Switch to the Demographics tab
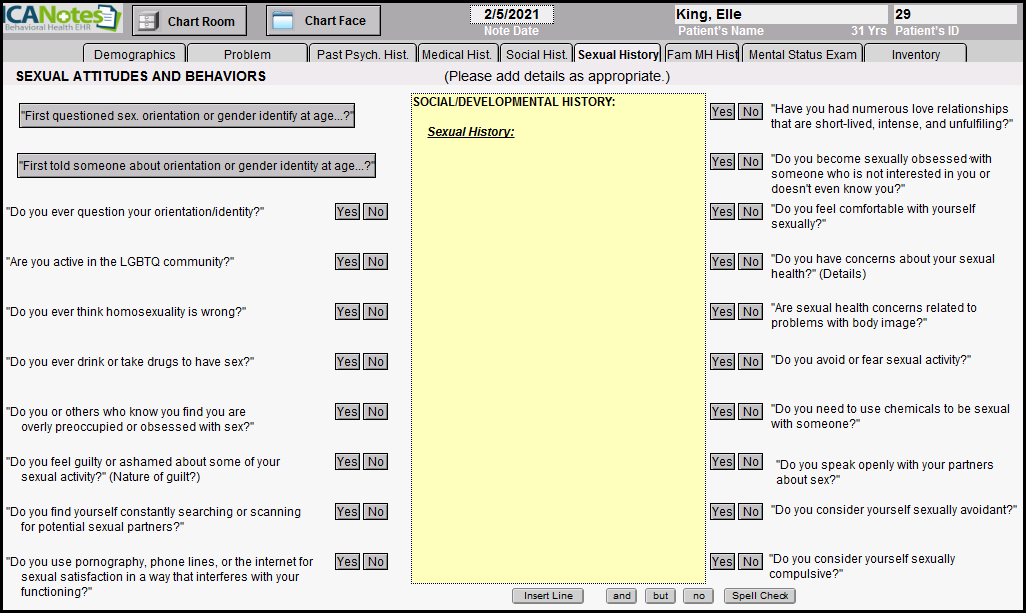This screenshot has height=613, width=1026. (134, 55)
